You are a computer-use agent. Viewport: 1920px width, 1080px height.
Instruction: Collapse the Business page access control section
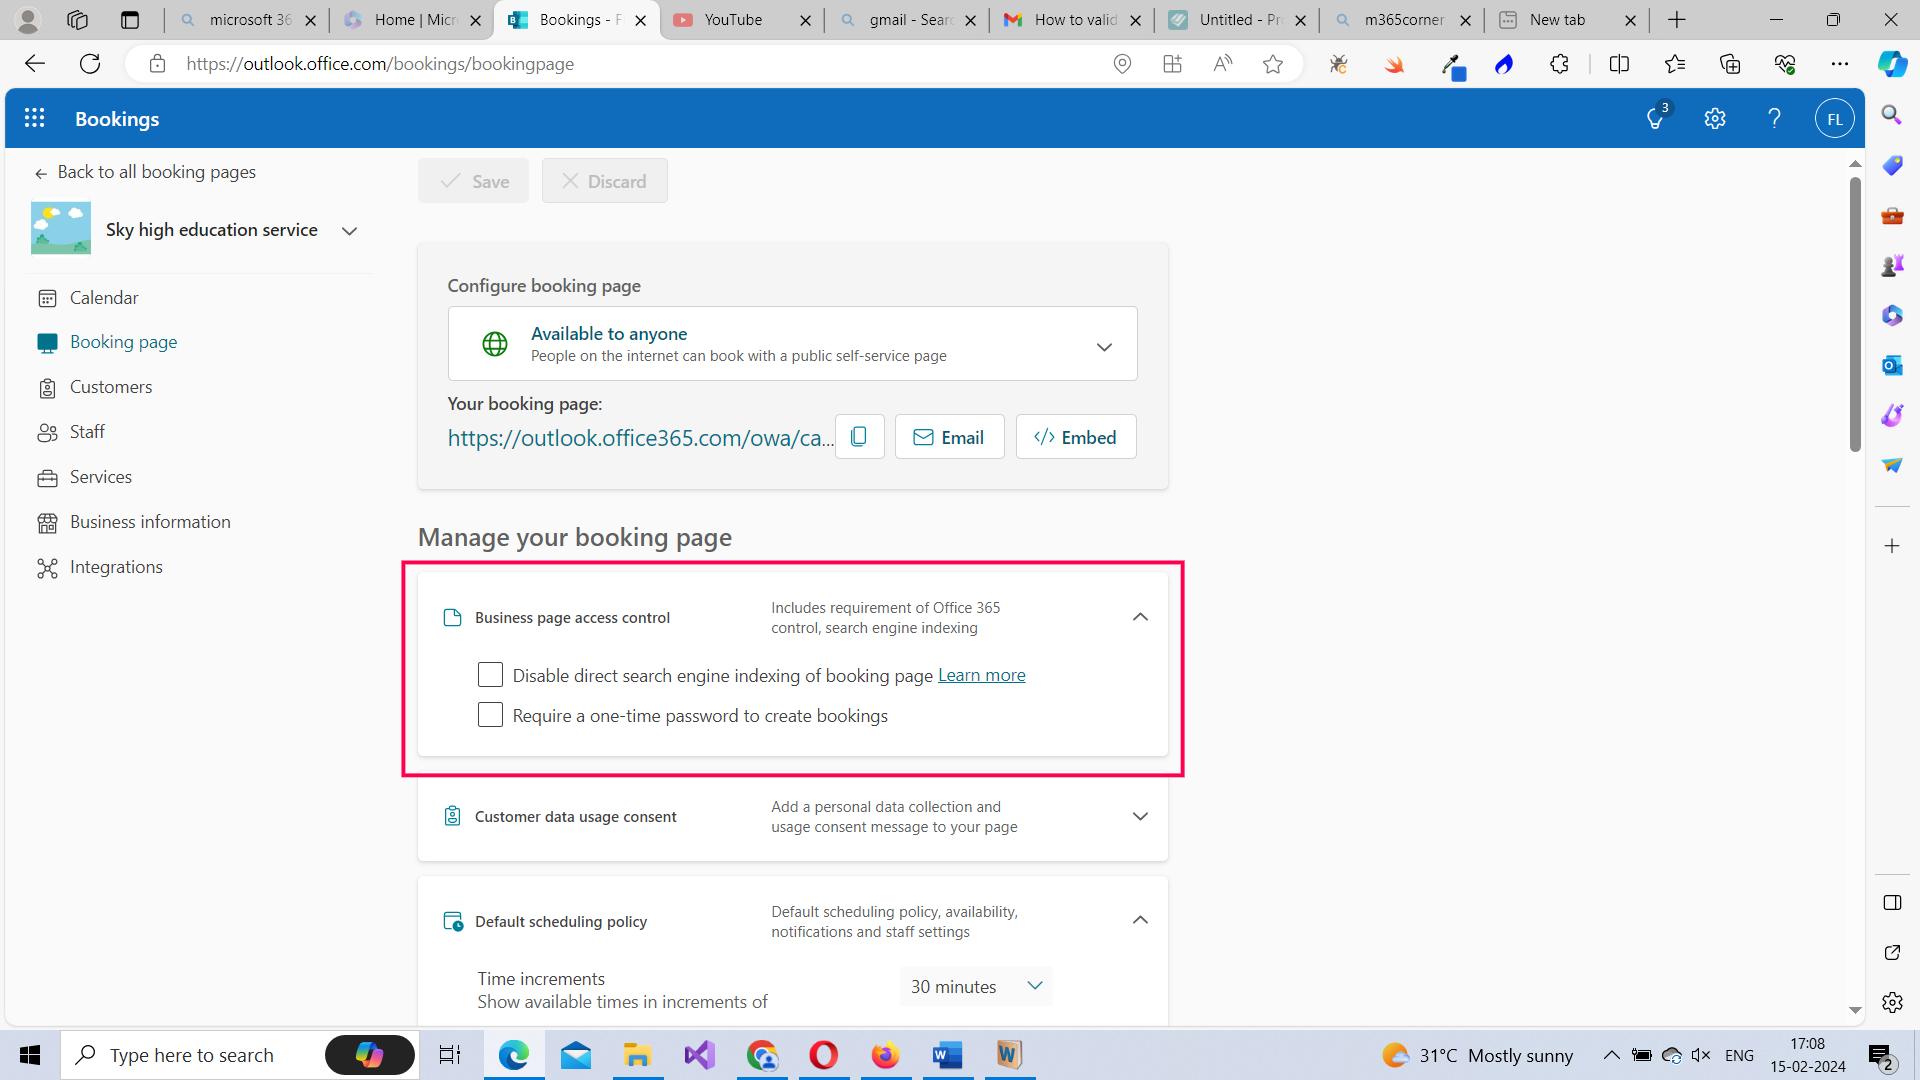pos(1140,617)
